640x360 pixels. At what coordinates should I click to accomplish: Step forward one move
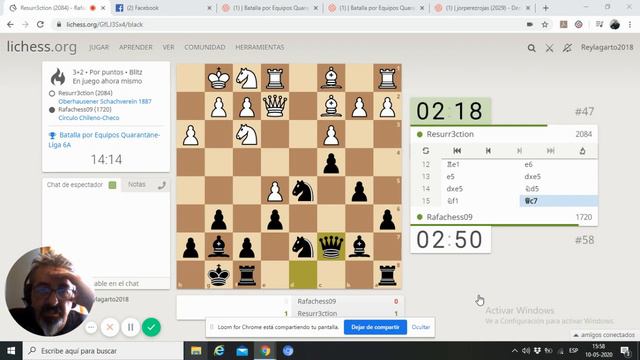[x=519, y=151]
